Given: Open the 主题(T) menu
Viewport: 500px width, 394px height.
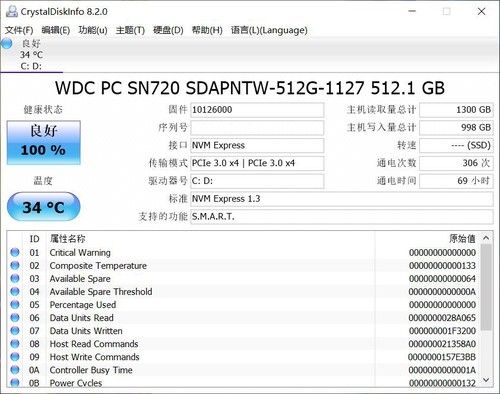Looking at the screenshot, I should click(x=130, y=30).
